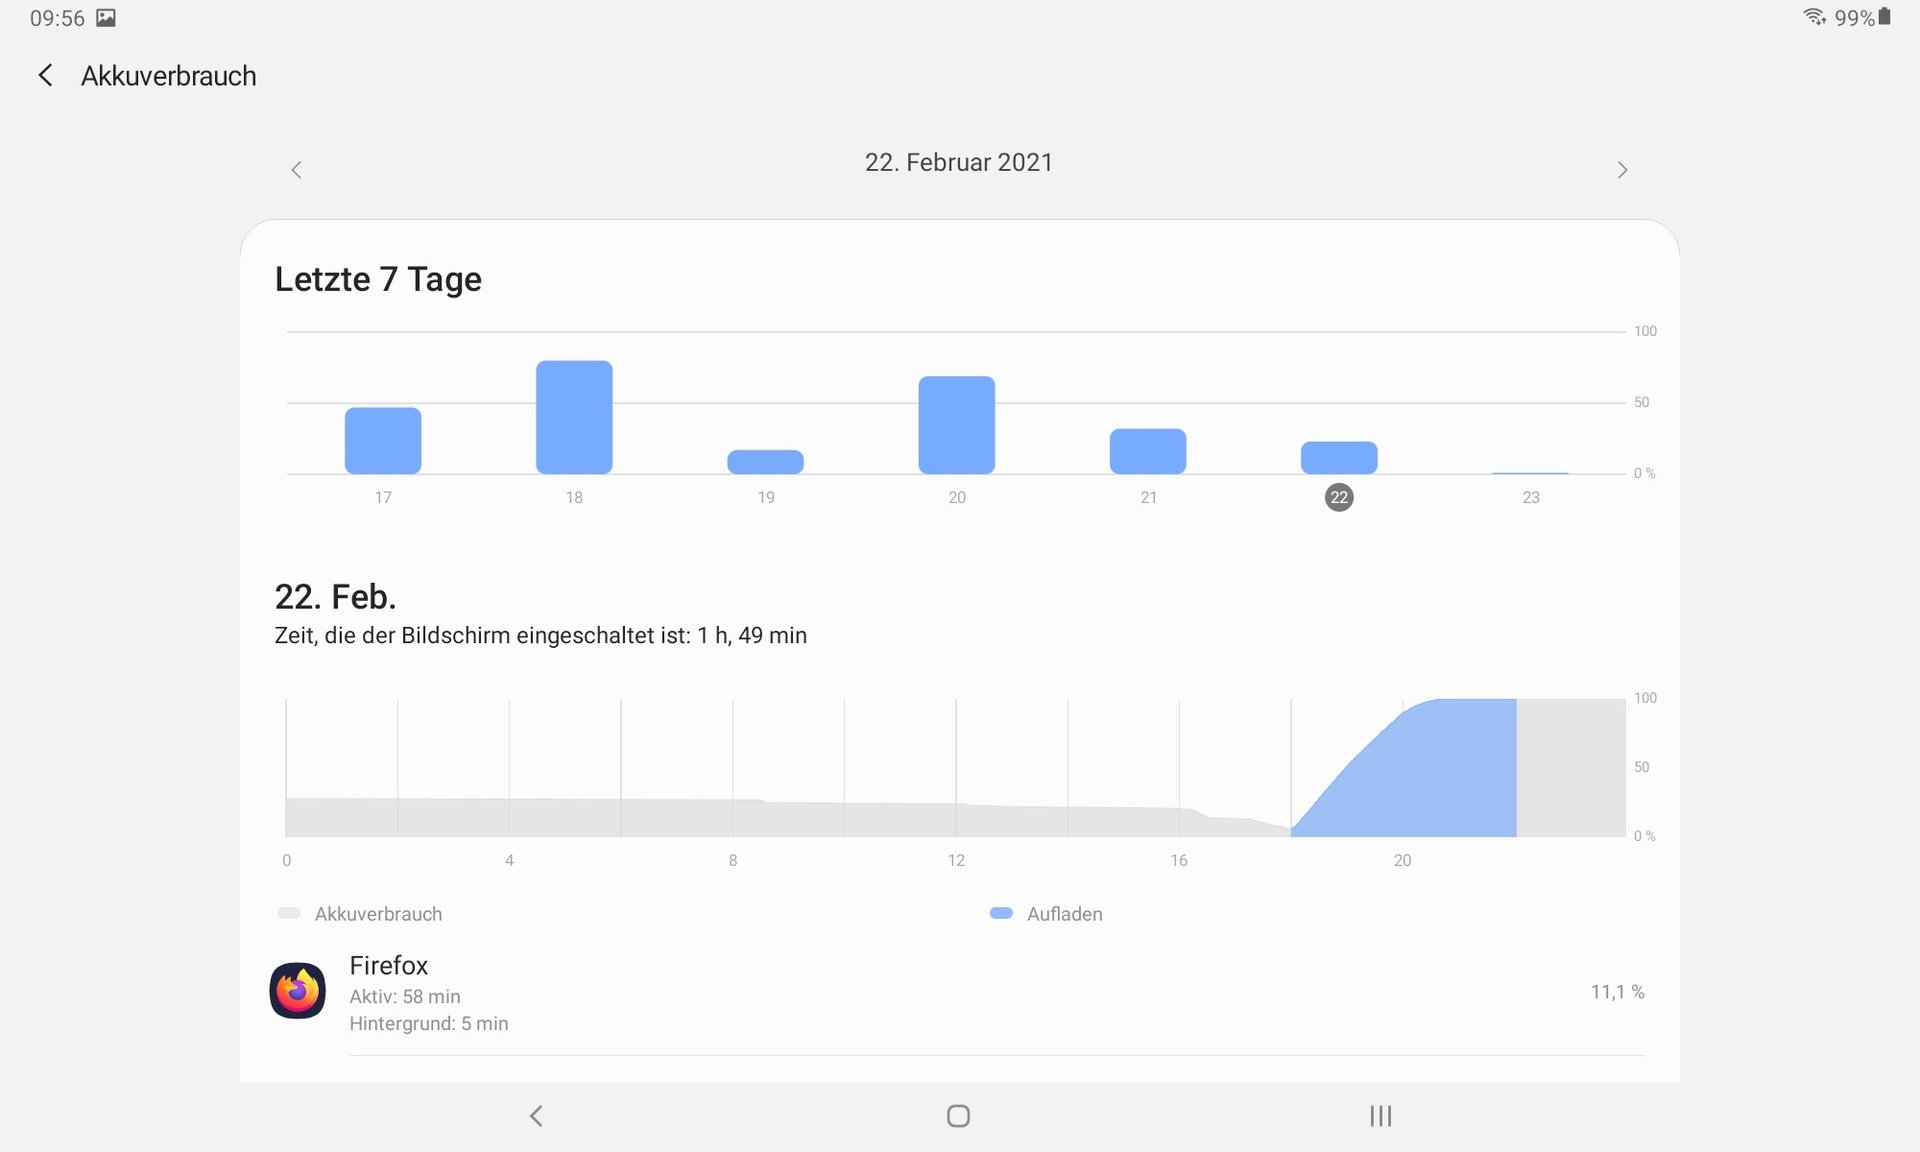The image size is (1920, 1152).
Task: Tap the Android back navigation button
Action: click(x=536, y=1116)
